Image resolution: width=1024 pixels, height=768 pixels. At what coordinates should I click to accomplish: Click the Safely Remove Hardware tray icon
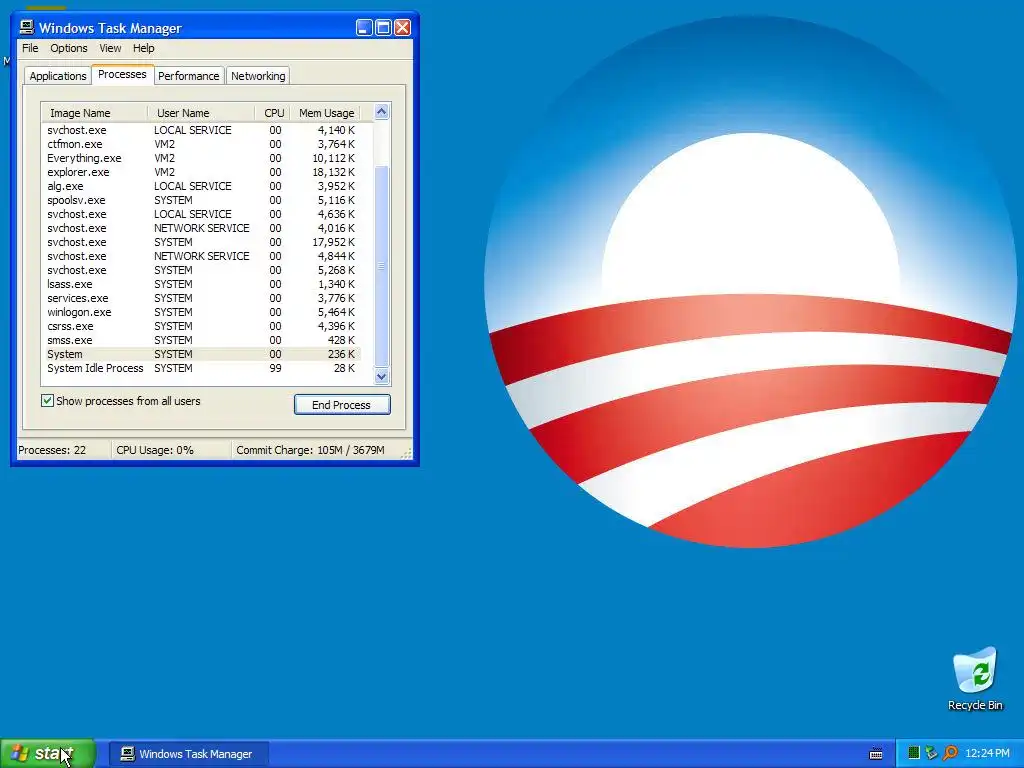tap(931, 753)
